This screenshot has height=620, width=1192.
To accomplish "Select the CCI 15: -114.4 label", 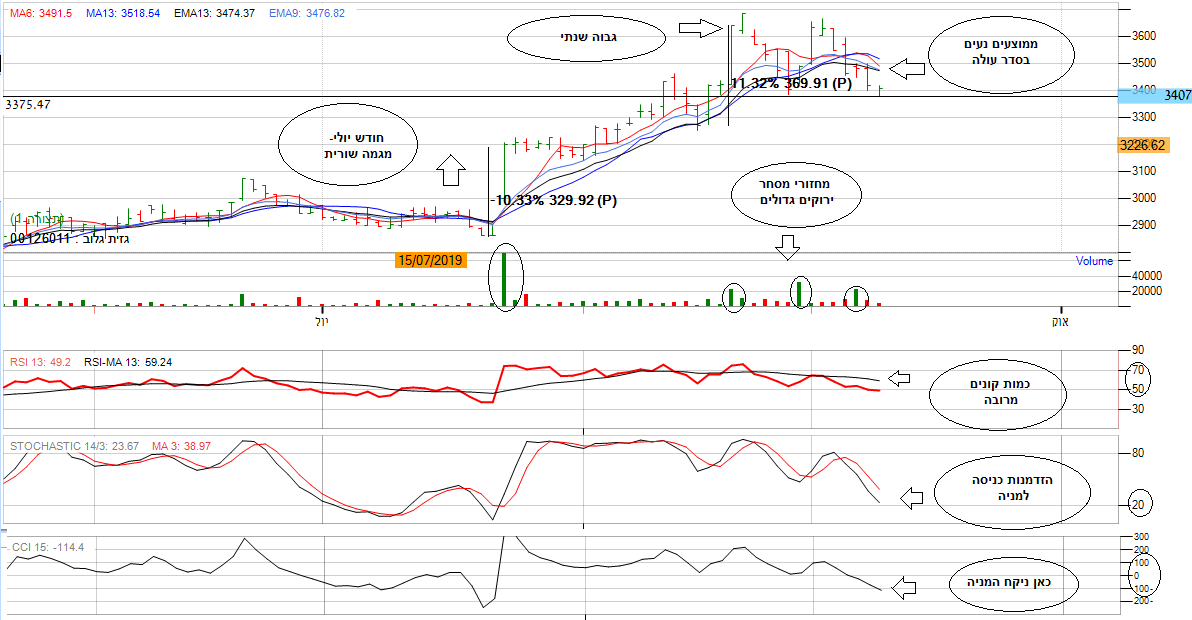I will (47, 547).
